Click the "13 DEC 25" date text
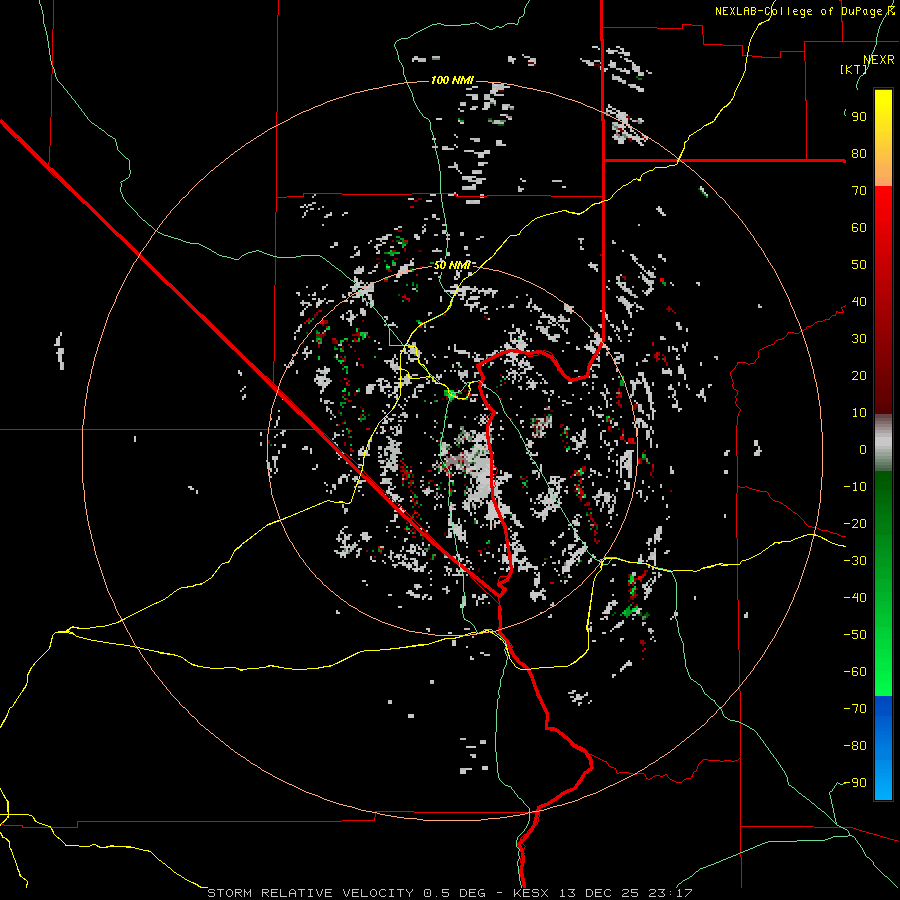 [x=597, y=893]
